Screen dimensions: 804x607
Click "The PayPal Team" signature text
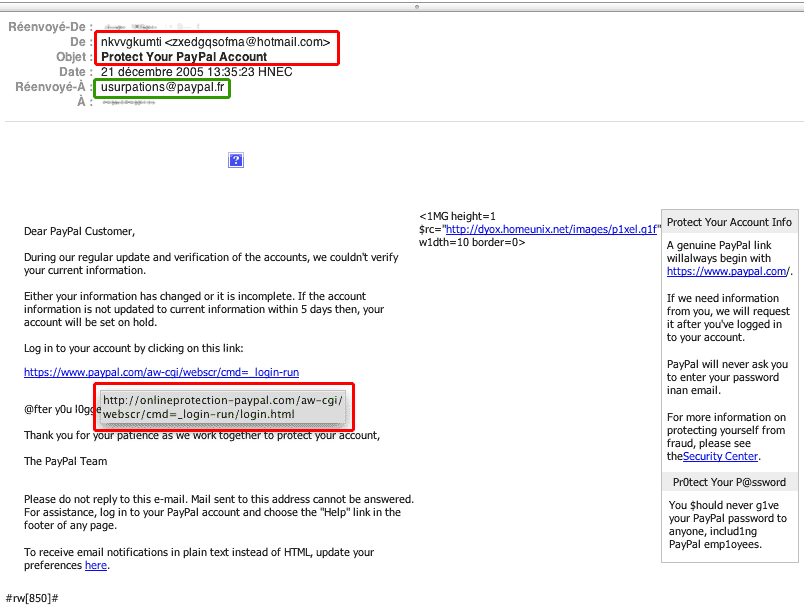(x=65, y=461)
